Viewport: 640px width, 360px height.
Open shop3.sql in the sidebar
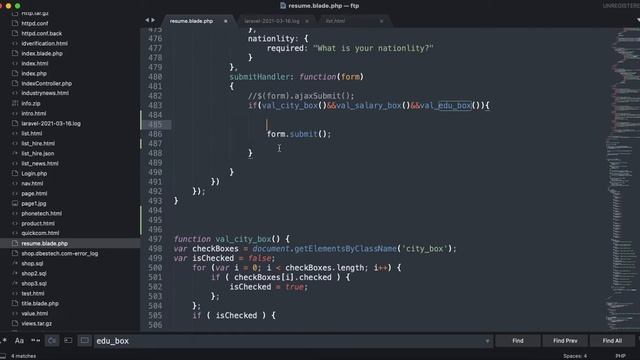coord(34,283)
